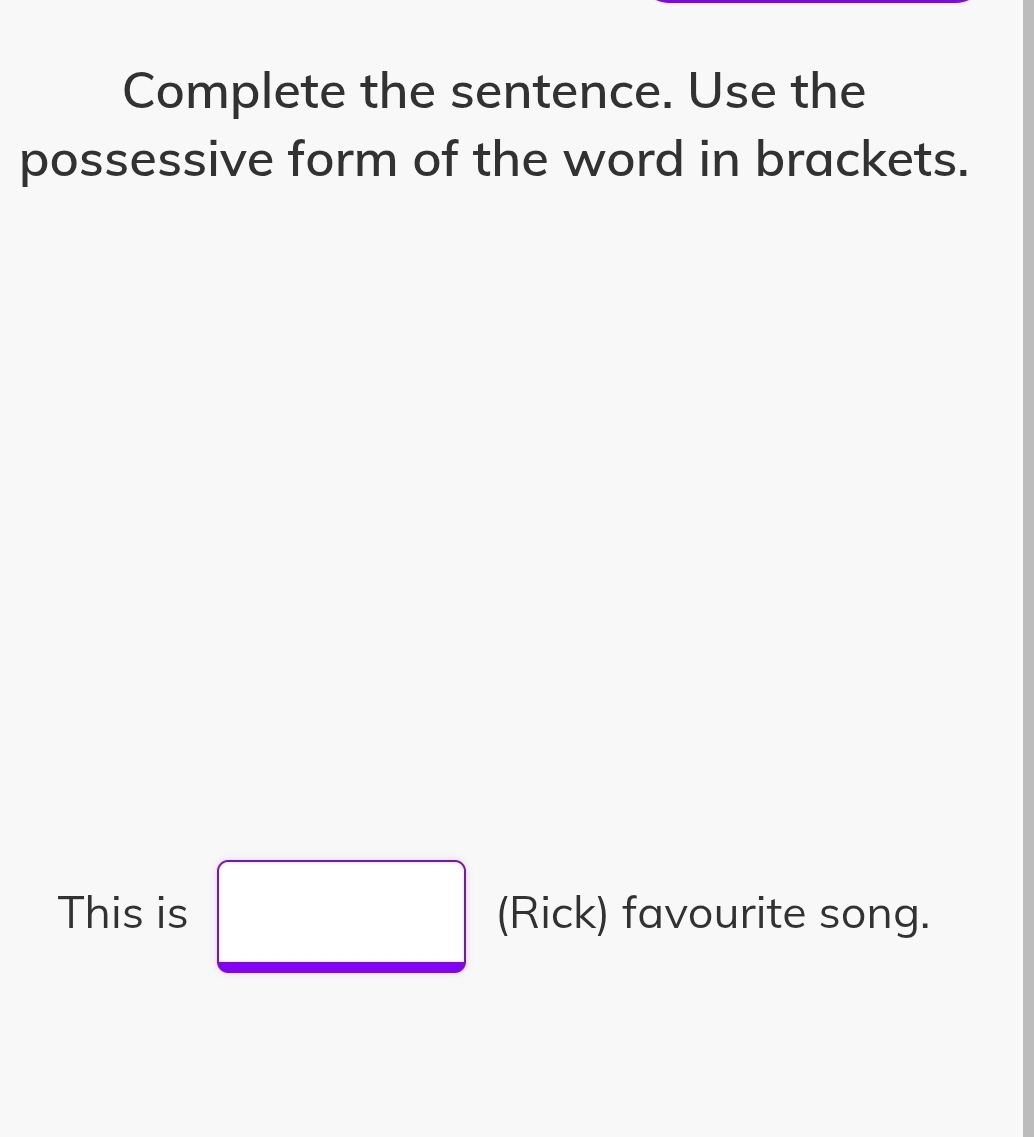Click the purple underline of the answer box

pos(341,967)
